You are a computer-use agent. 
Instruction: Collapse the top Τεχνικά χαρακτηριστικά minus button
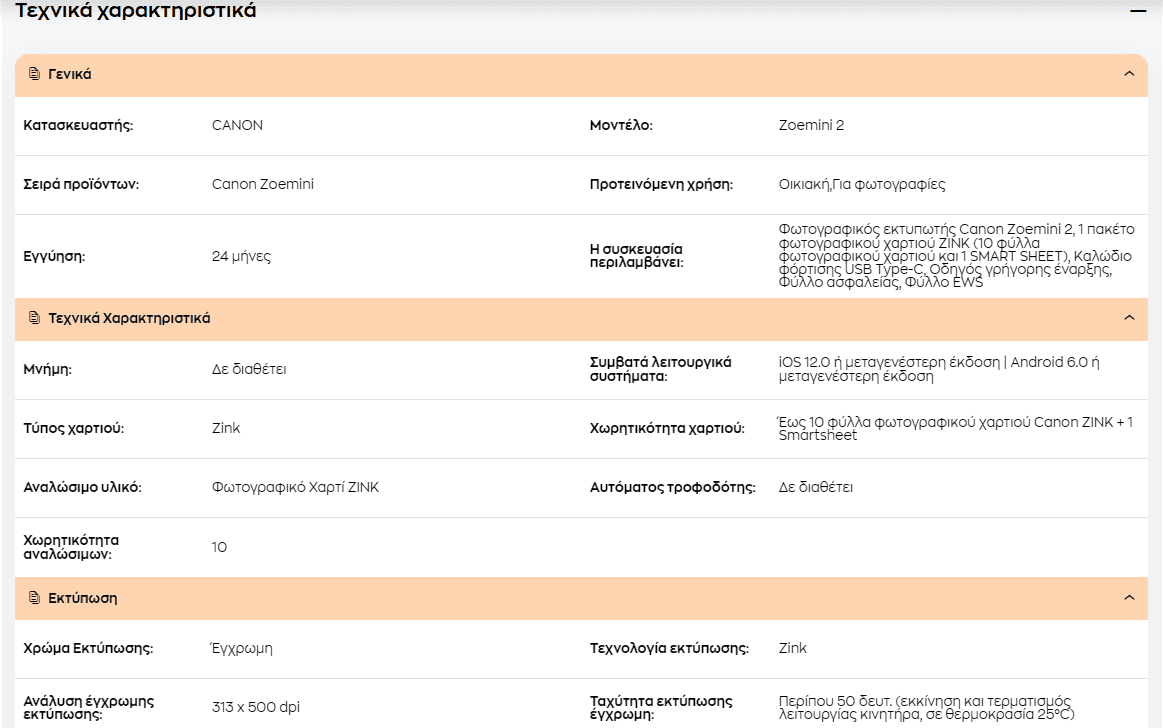pyautogui.click(x=1138, y=10)
